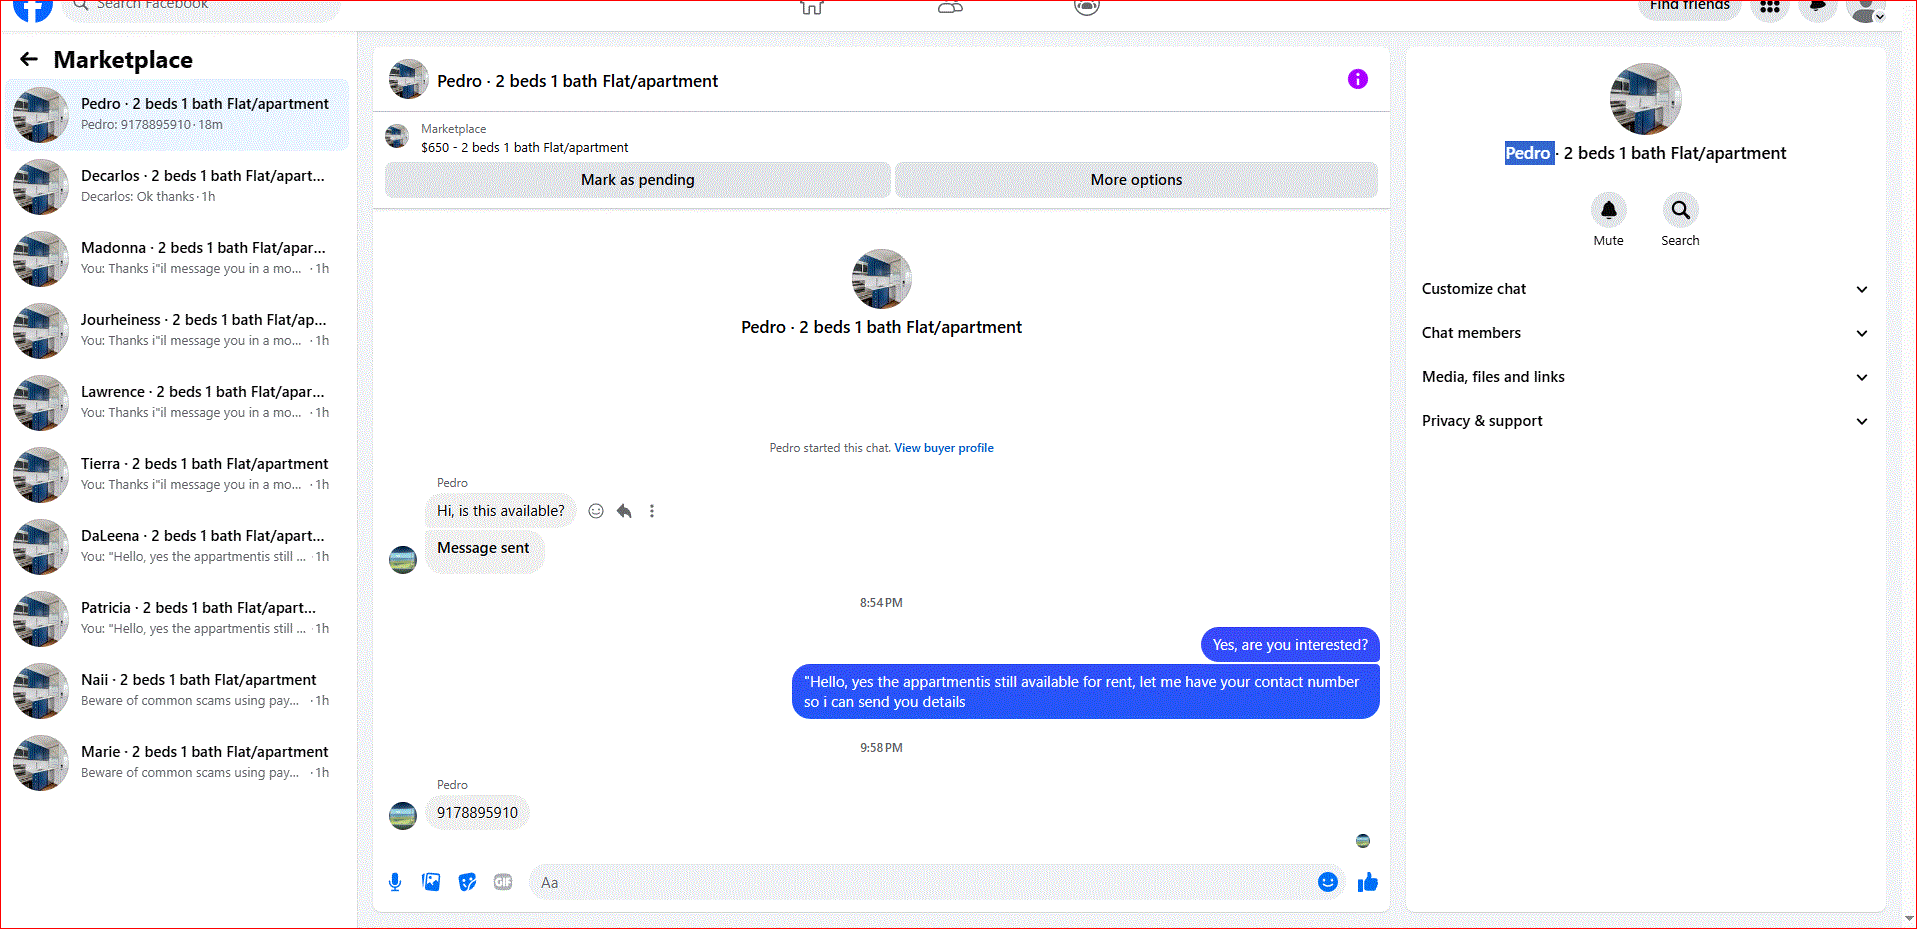Open the GIF picker
Image resolution: width=1917 pixels, height=929 pixels.
pyautogui.click(x=503, y=882)
